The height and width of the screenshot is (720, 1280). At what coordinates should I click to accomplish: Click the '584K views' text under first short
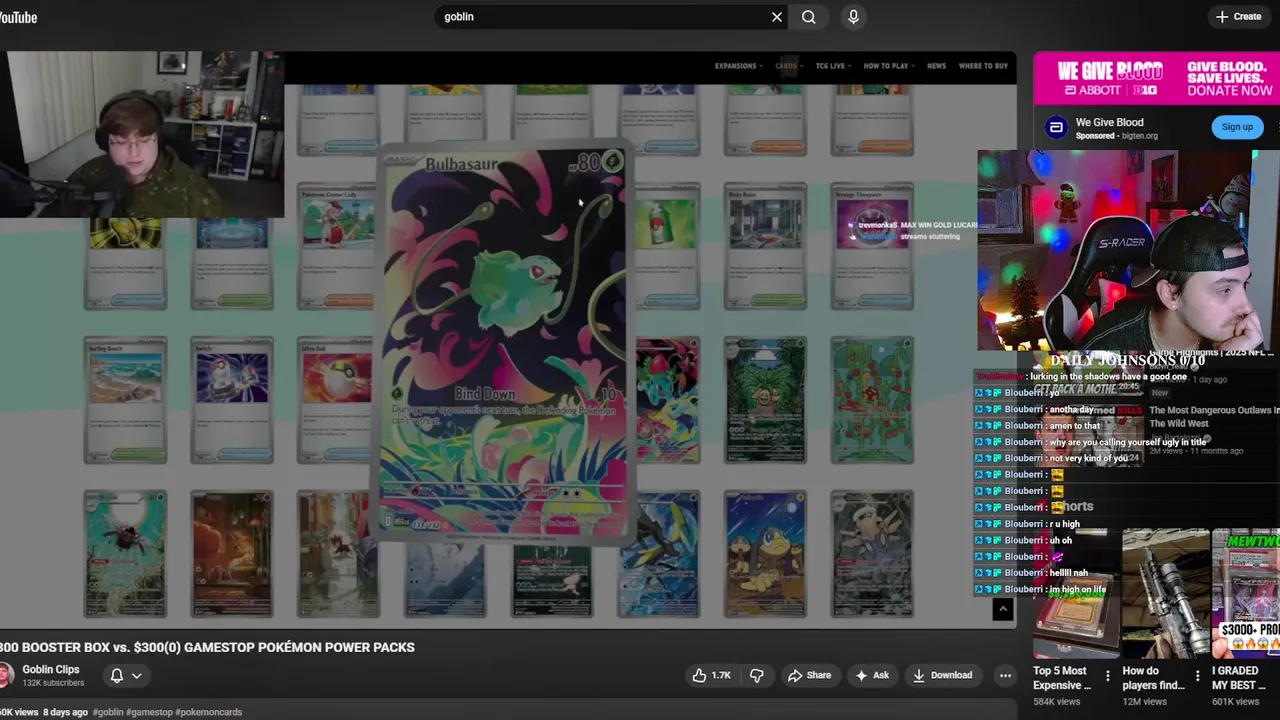[x=1057, y=702]
